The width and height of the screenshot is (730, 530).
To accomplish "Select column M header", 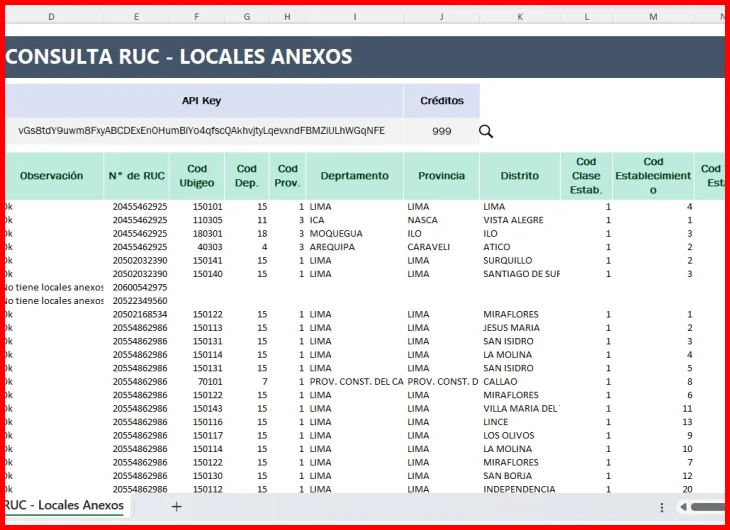I will tap(653, 17).
